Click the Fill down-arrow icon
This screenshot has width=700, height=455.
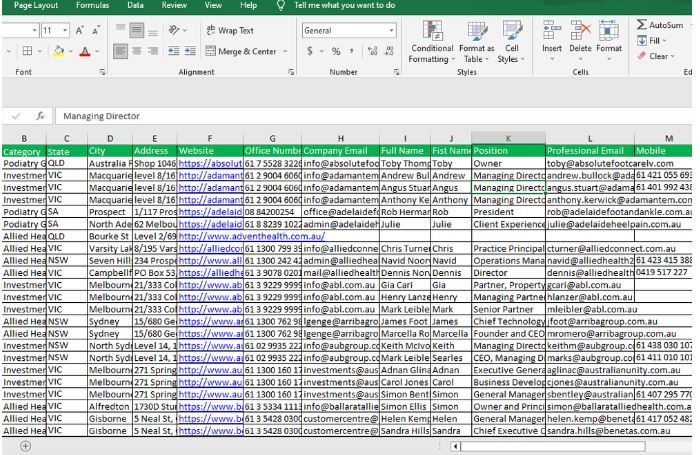pyautogui.click(x=642, y=41)
